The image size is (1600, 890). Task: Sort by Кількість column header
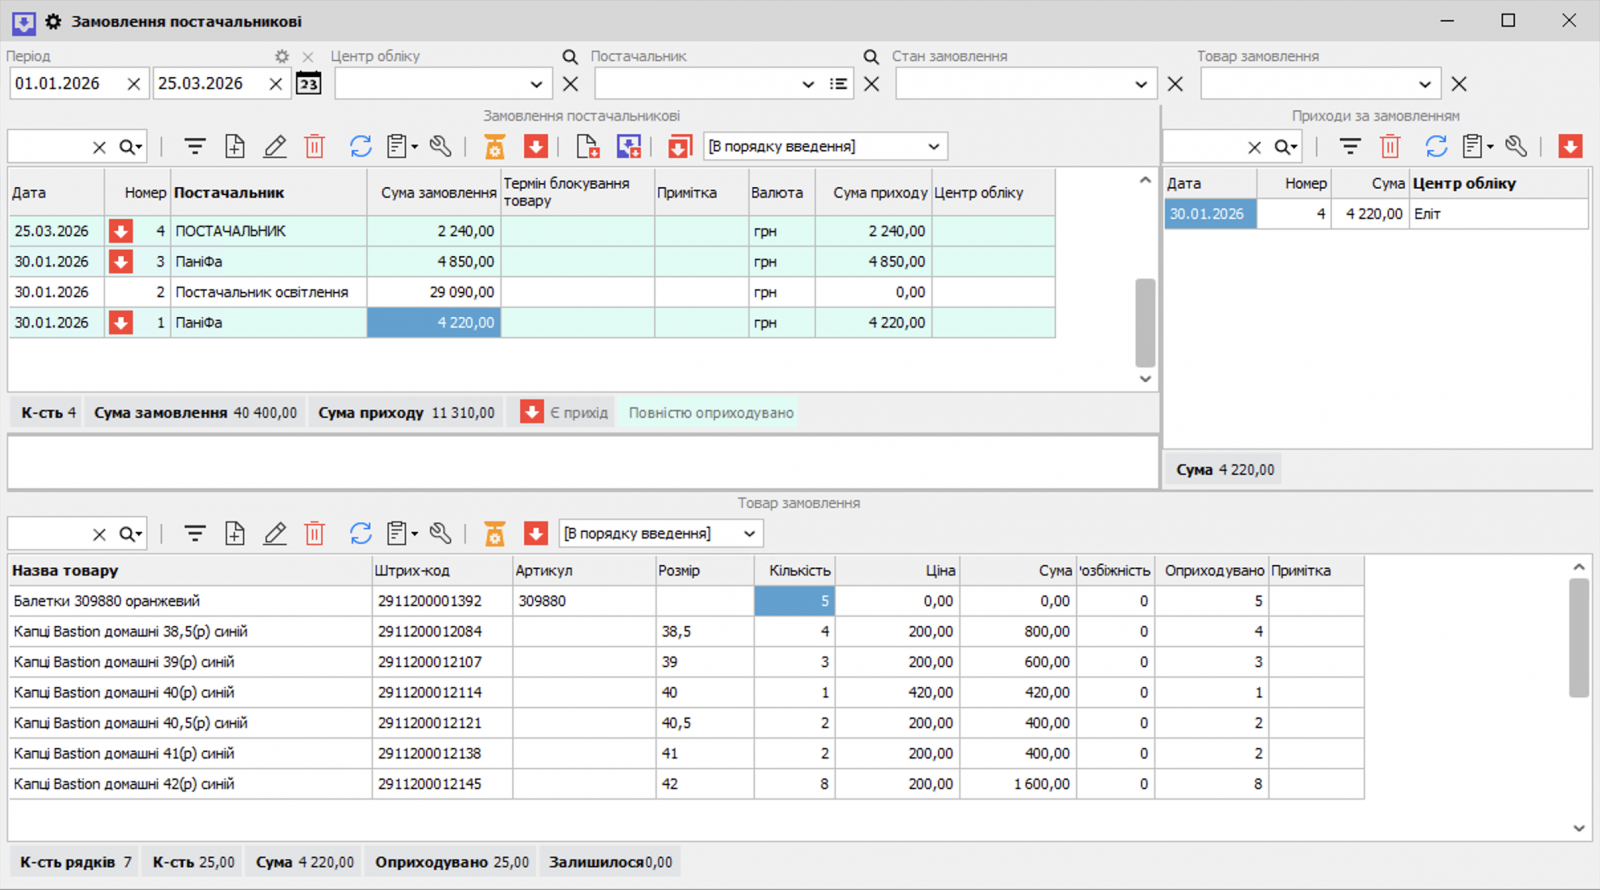tap(795, 570)
